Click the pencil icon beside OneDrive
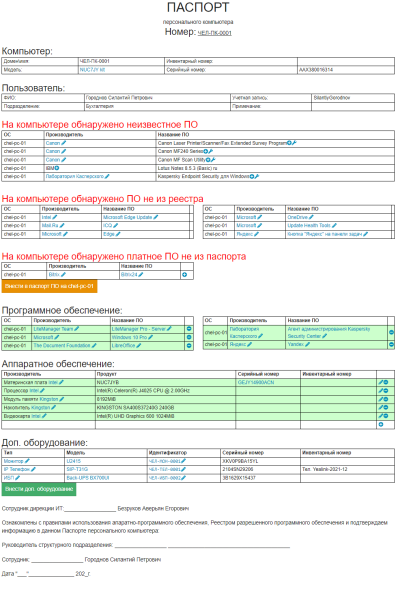The height and width of the screenshot is (600, 398). tap(311, 217)
